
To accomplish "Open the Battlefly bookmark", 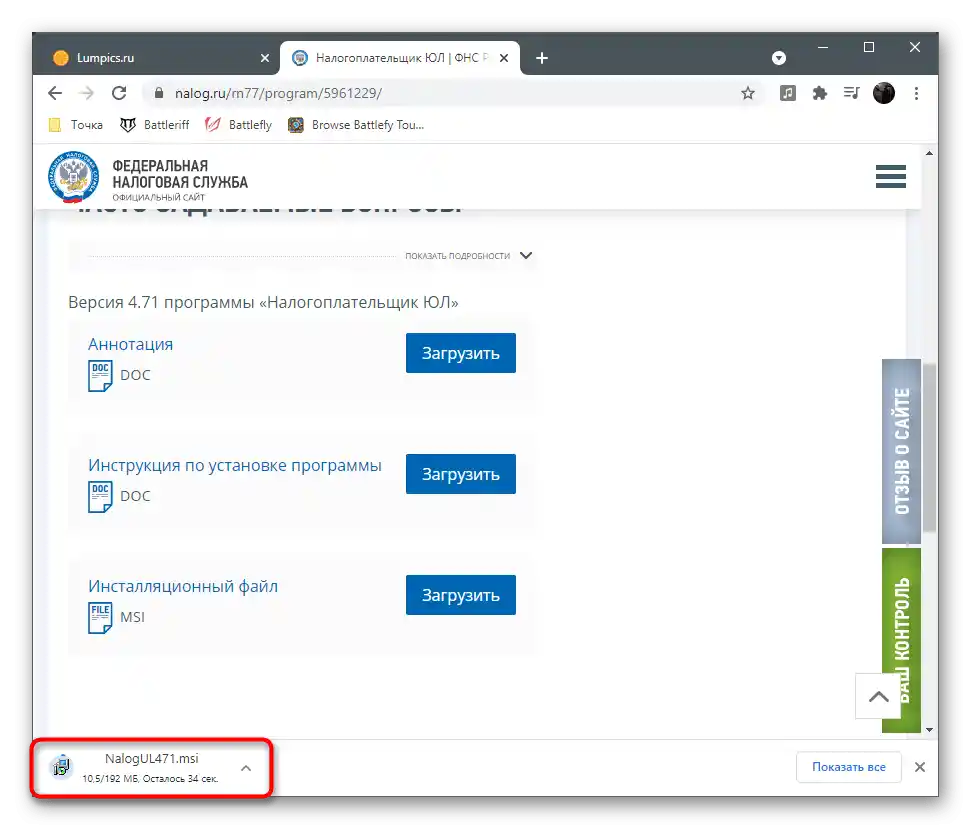I will tap(238, 125).
